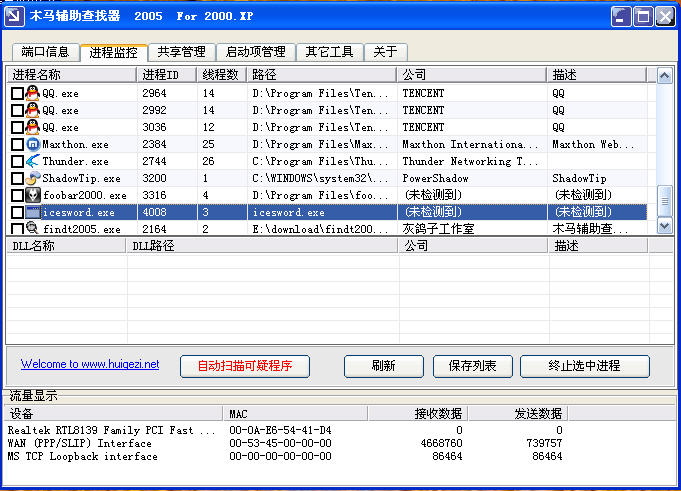
Task: Click the QQ penguin icon for process 3036
Action: tap(33, 127)
